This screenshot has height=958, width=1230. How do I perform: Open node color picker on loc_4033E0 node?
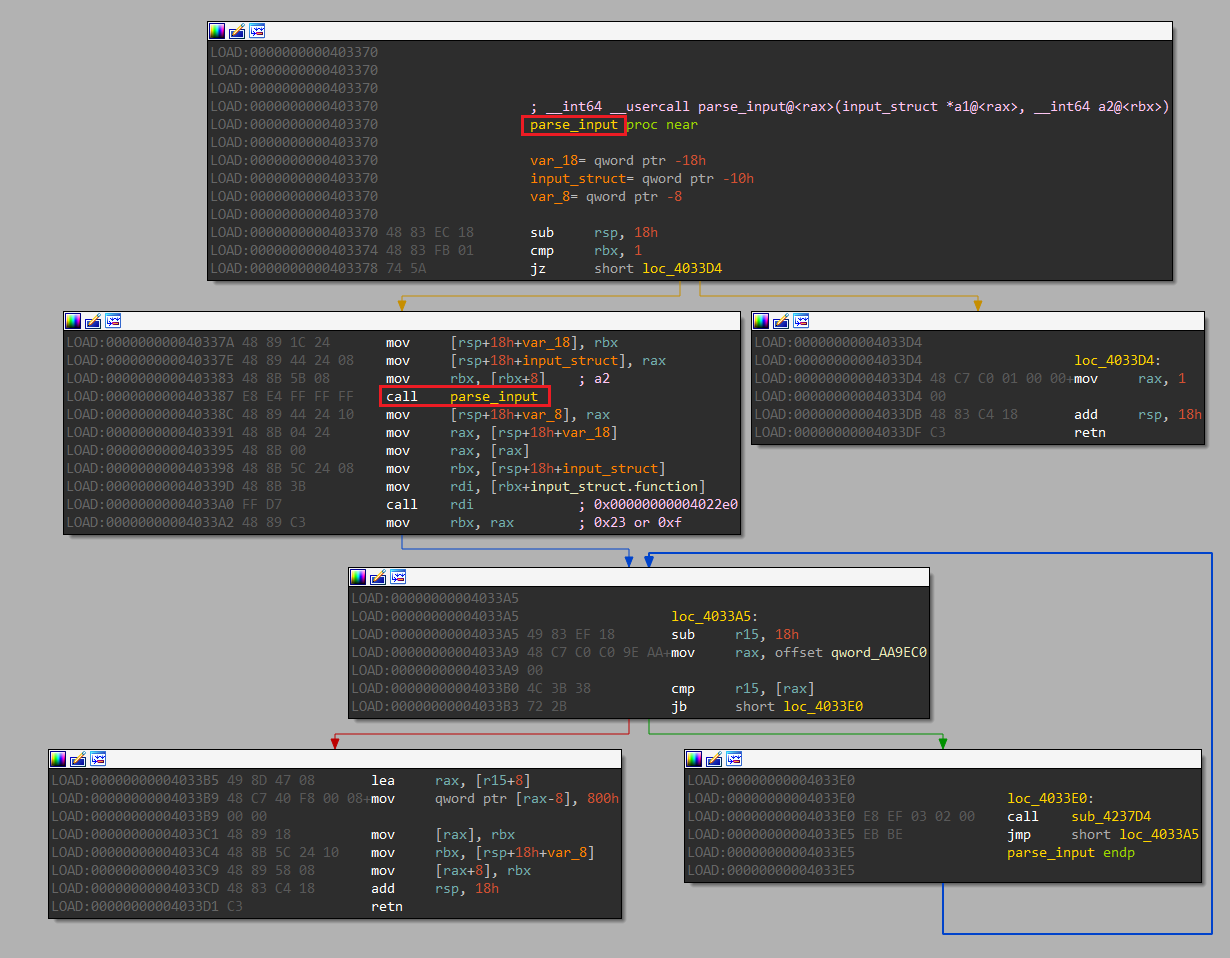coord(695,759)
